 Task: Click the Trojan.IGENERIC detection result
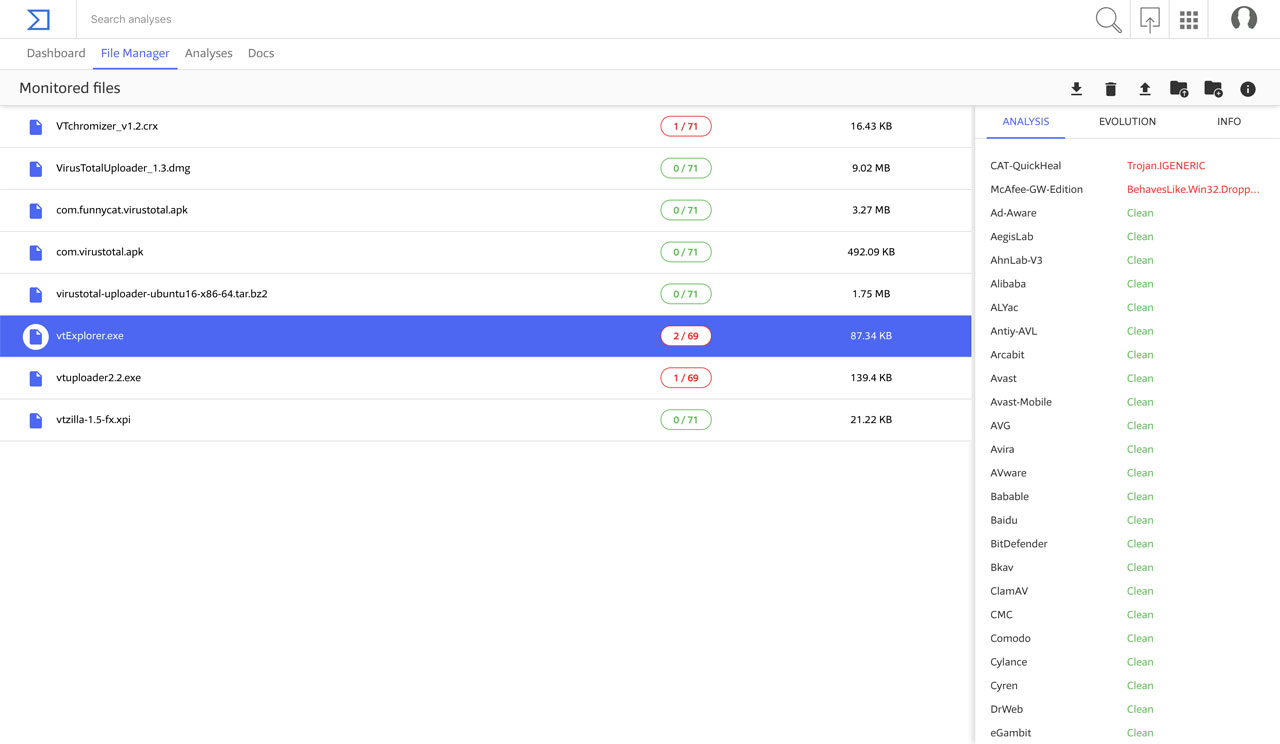click(x=1166, y=166)
